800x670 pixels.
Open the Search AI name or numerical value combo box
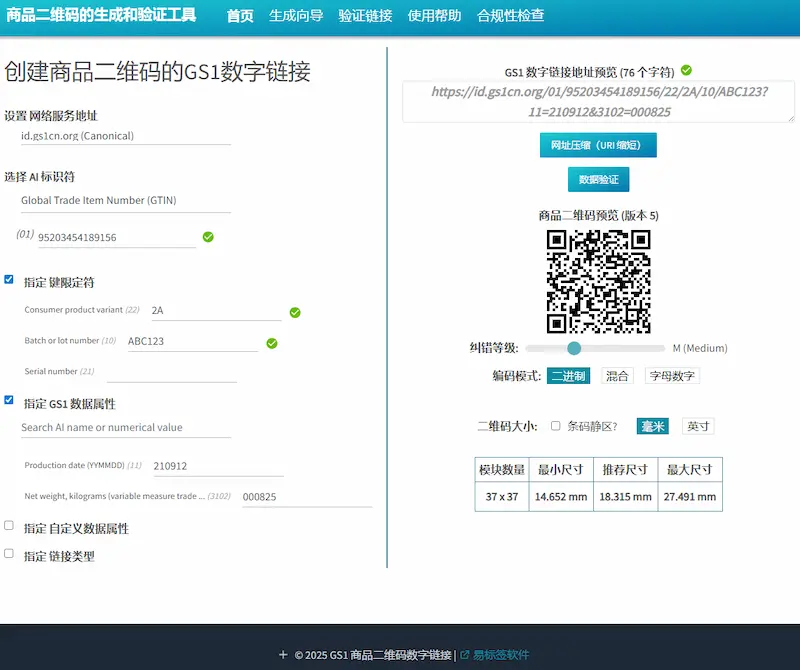[x=126, y=427]
